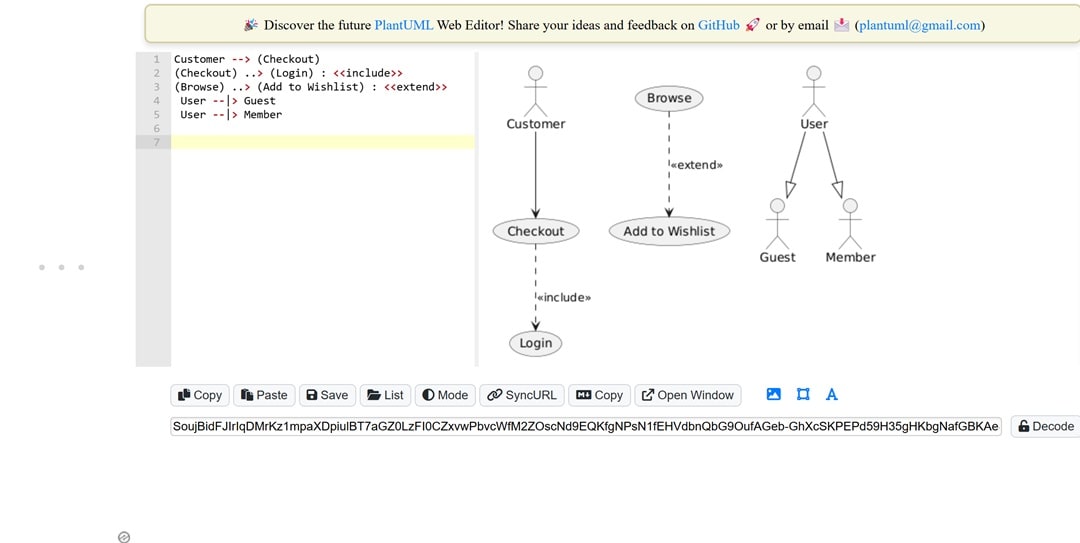
Task: Click the highlighted empty line 7 in editor
Action: 322,142
